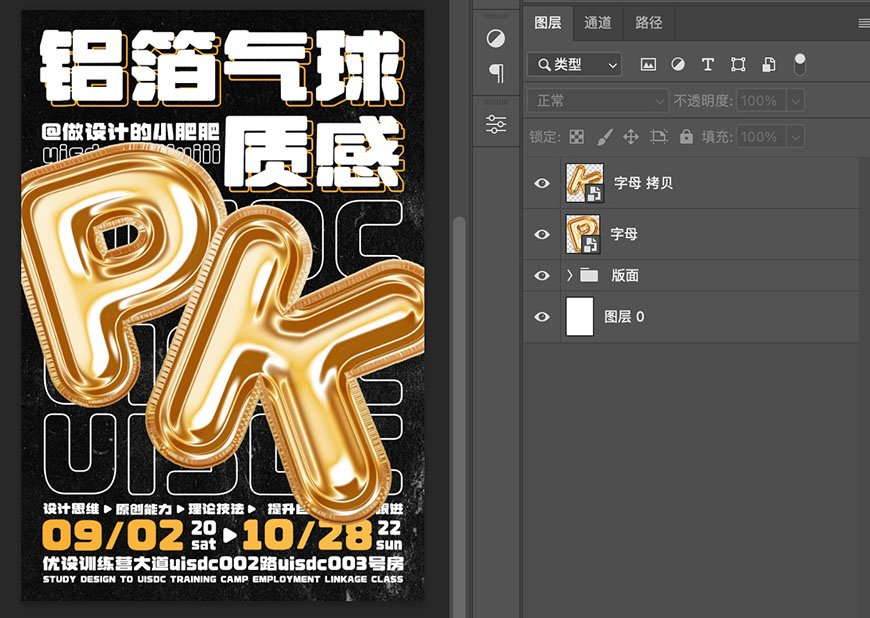The height and width of the screenshot is (618, 870).
Task: Filter layers by smart object icon
Action: point(768,64)
